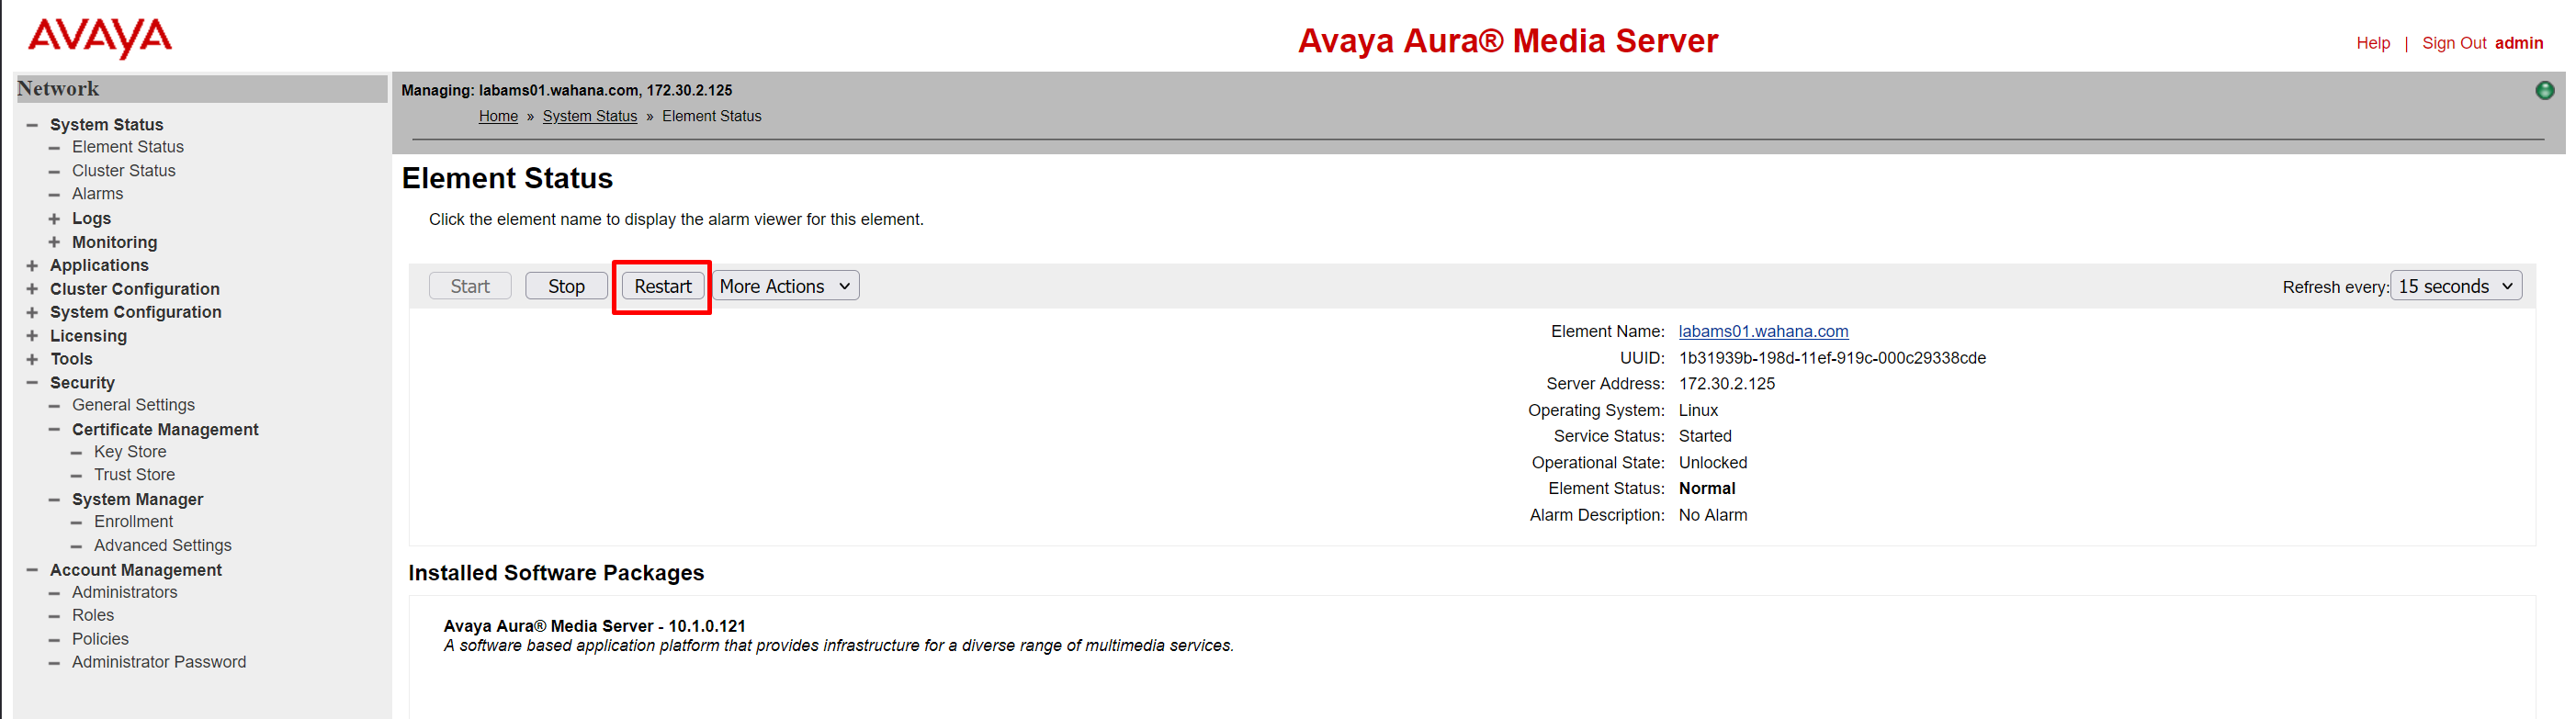Expand the Applications section

point(32,265)
